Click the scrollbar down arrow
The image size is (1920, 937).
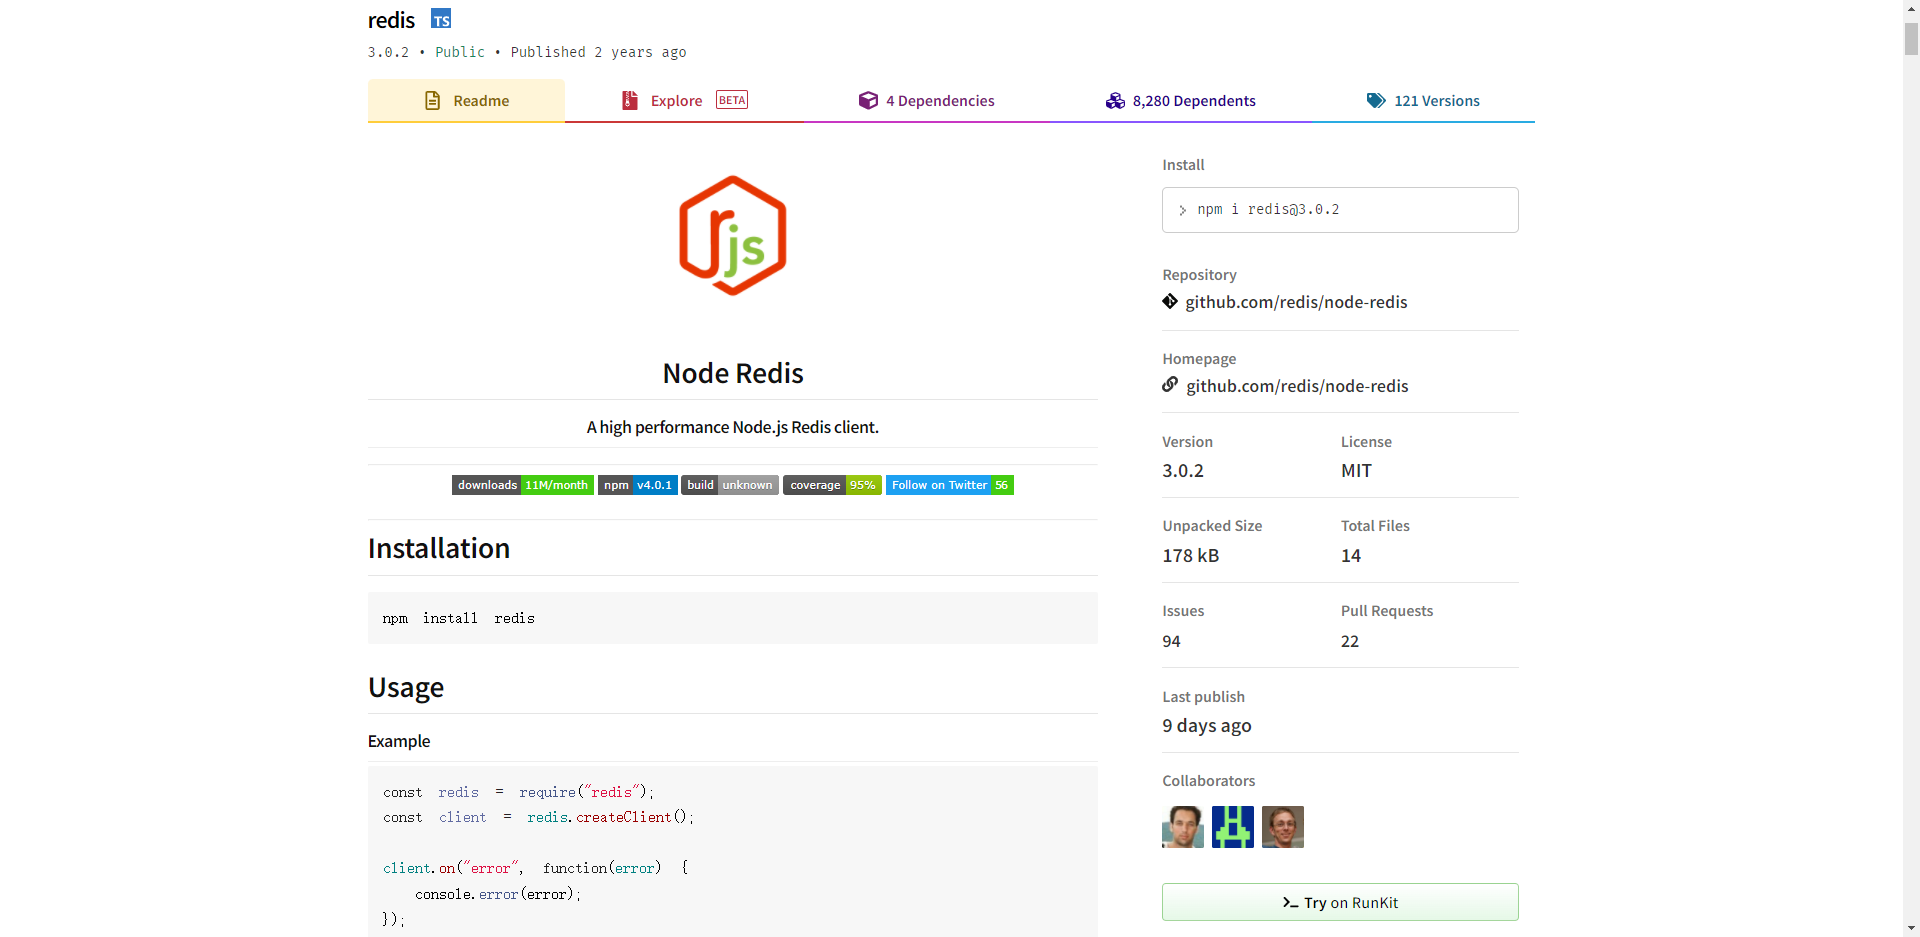1911,929
